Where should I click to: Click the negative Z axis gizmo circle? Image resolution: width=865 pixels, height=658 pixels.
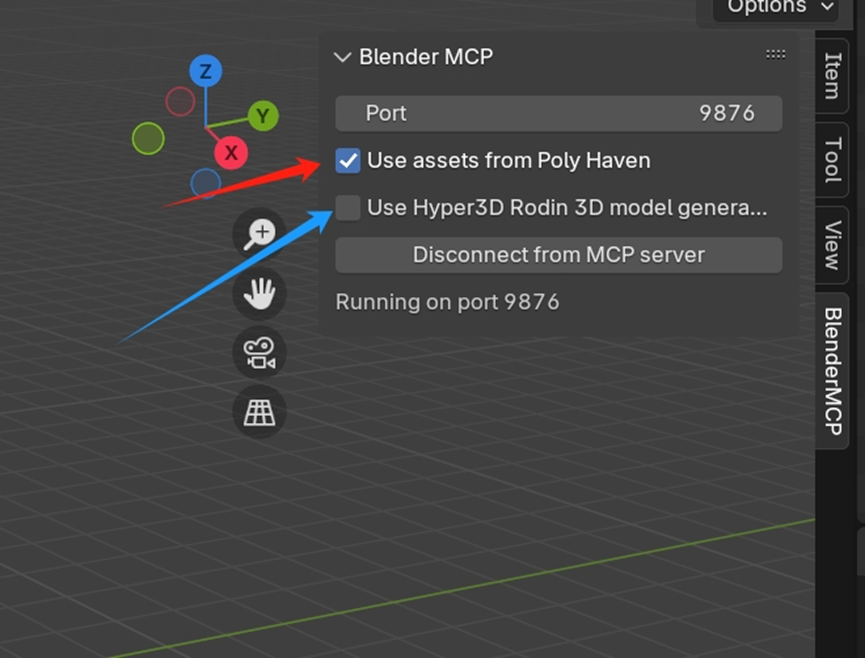[x=206, y=184]
